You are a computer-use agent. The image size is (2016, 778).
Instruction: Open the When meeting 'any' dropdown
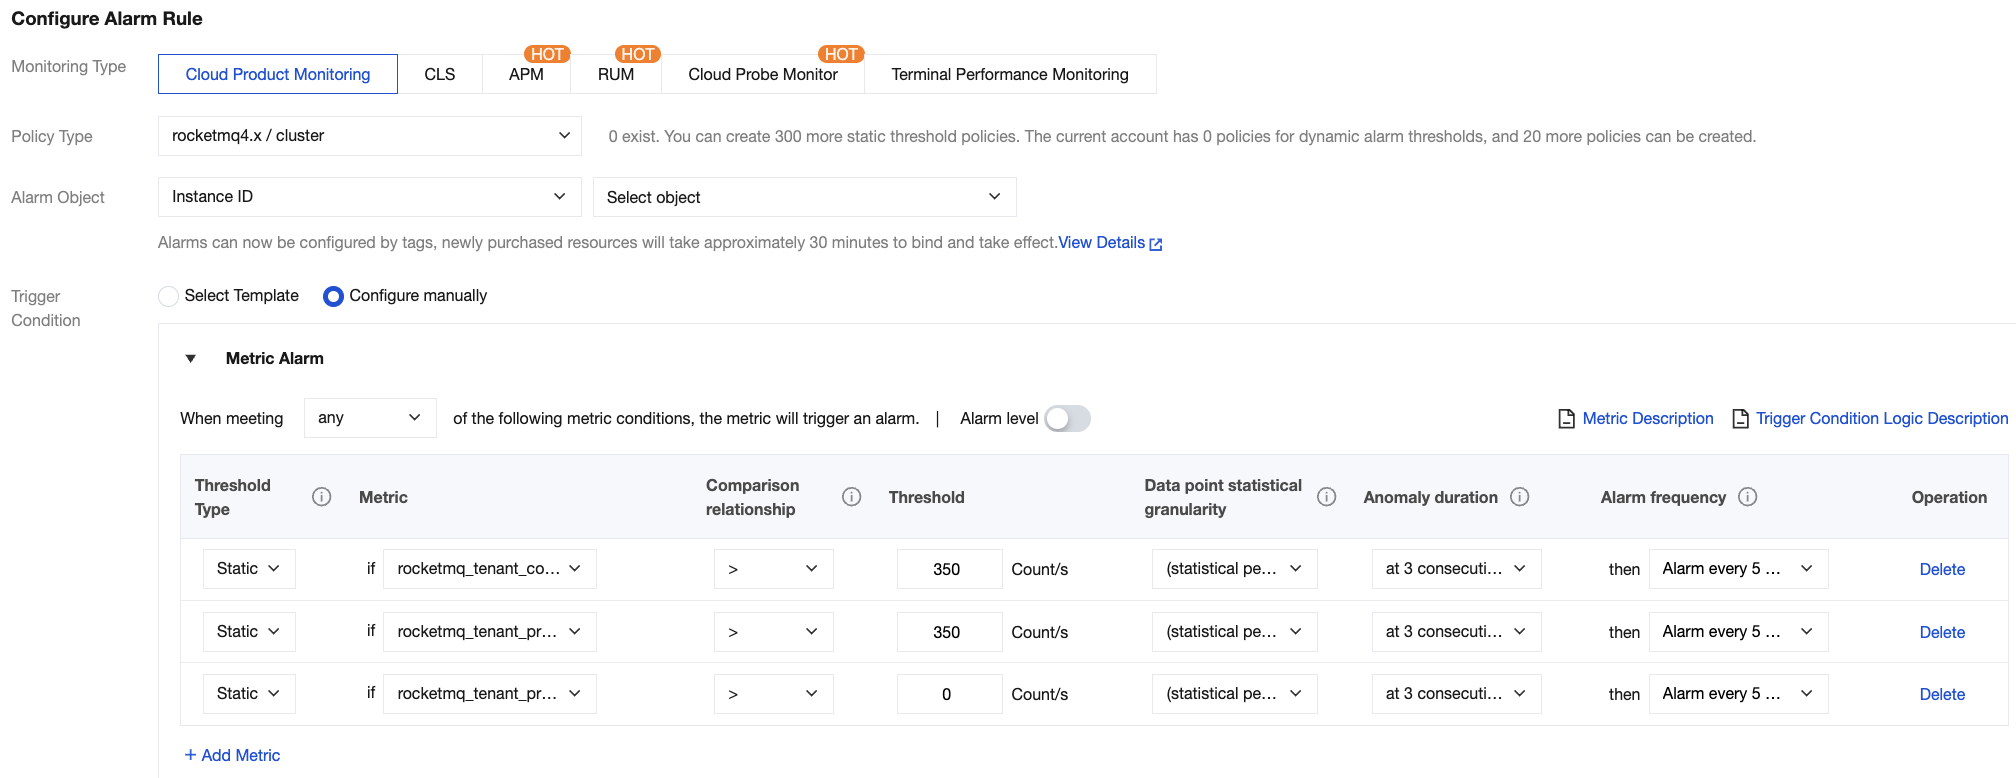[369, 418]
